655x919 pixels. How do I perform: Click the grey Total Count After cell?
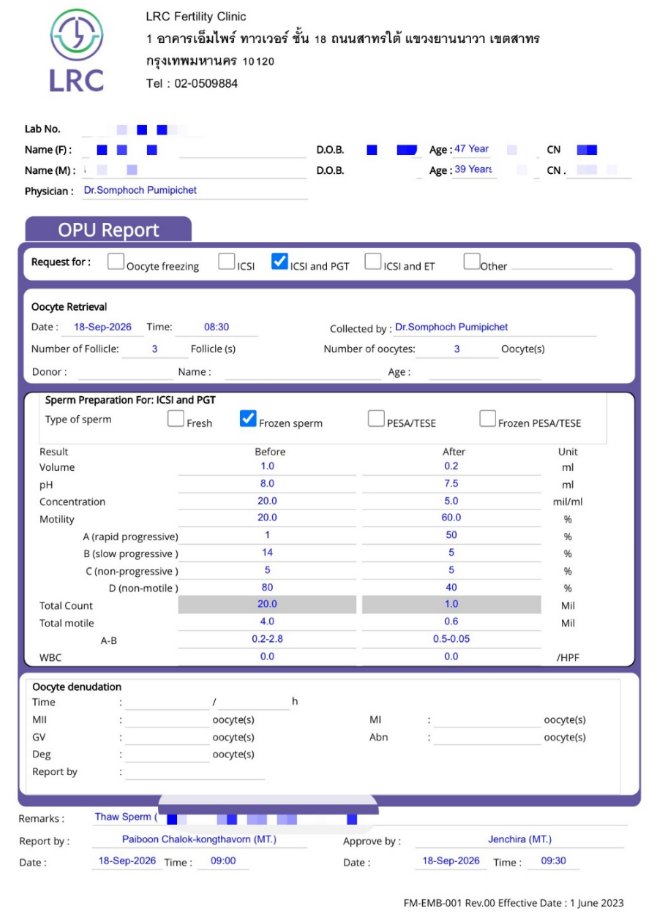pos(451,604)
